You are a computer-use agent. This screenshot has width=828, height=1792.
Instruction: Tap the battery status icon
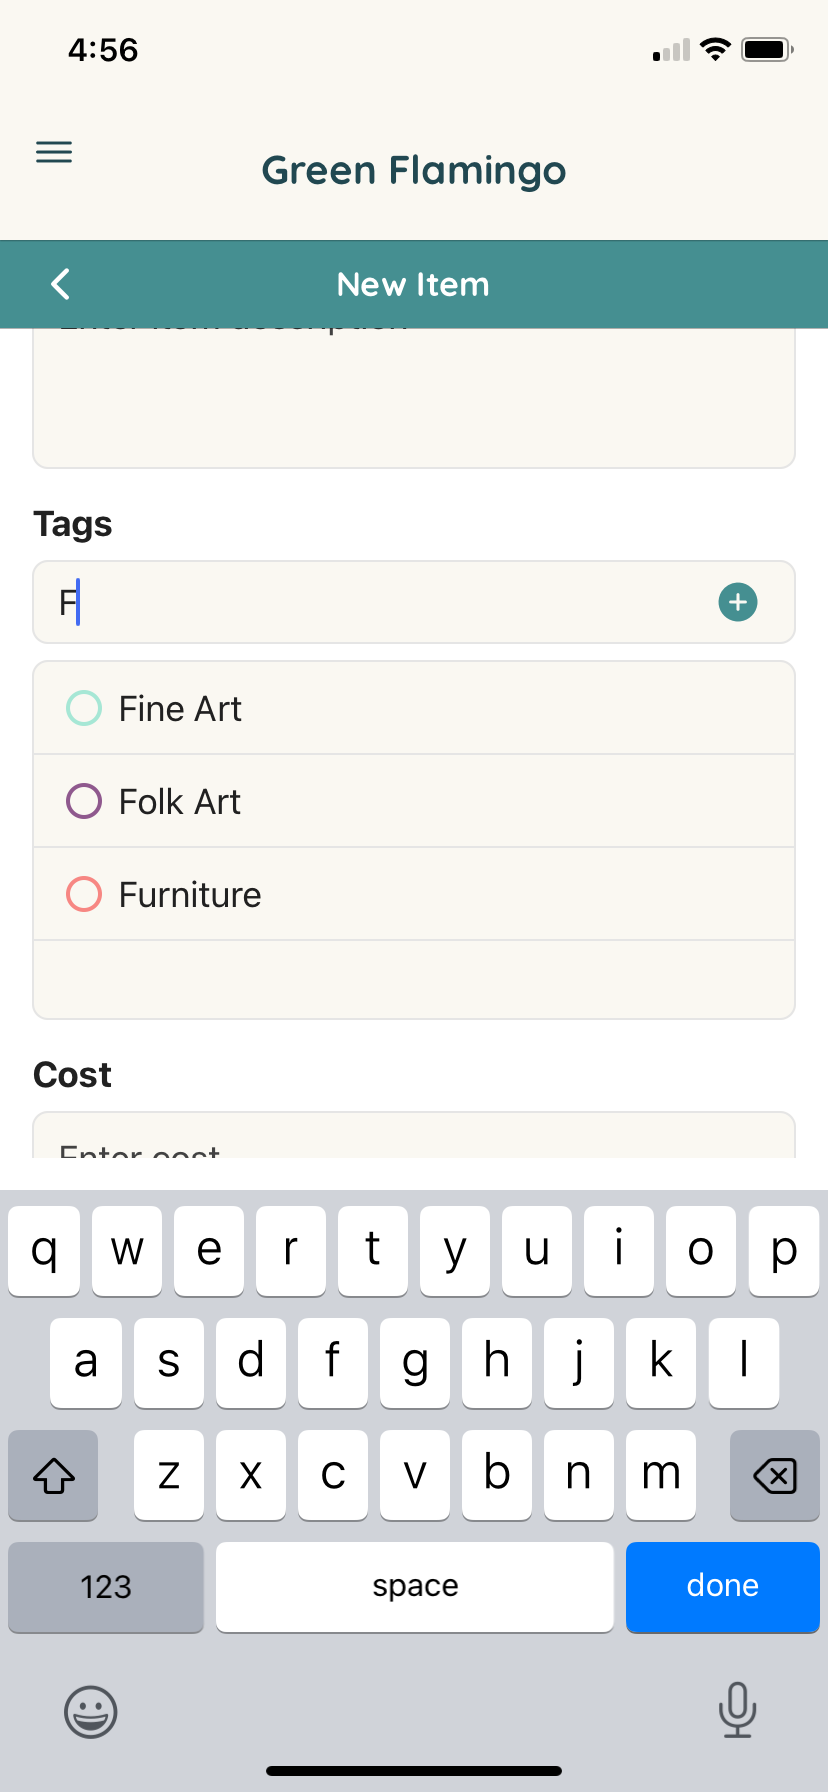click(x=767, y=49)
